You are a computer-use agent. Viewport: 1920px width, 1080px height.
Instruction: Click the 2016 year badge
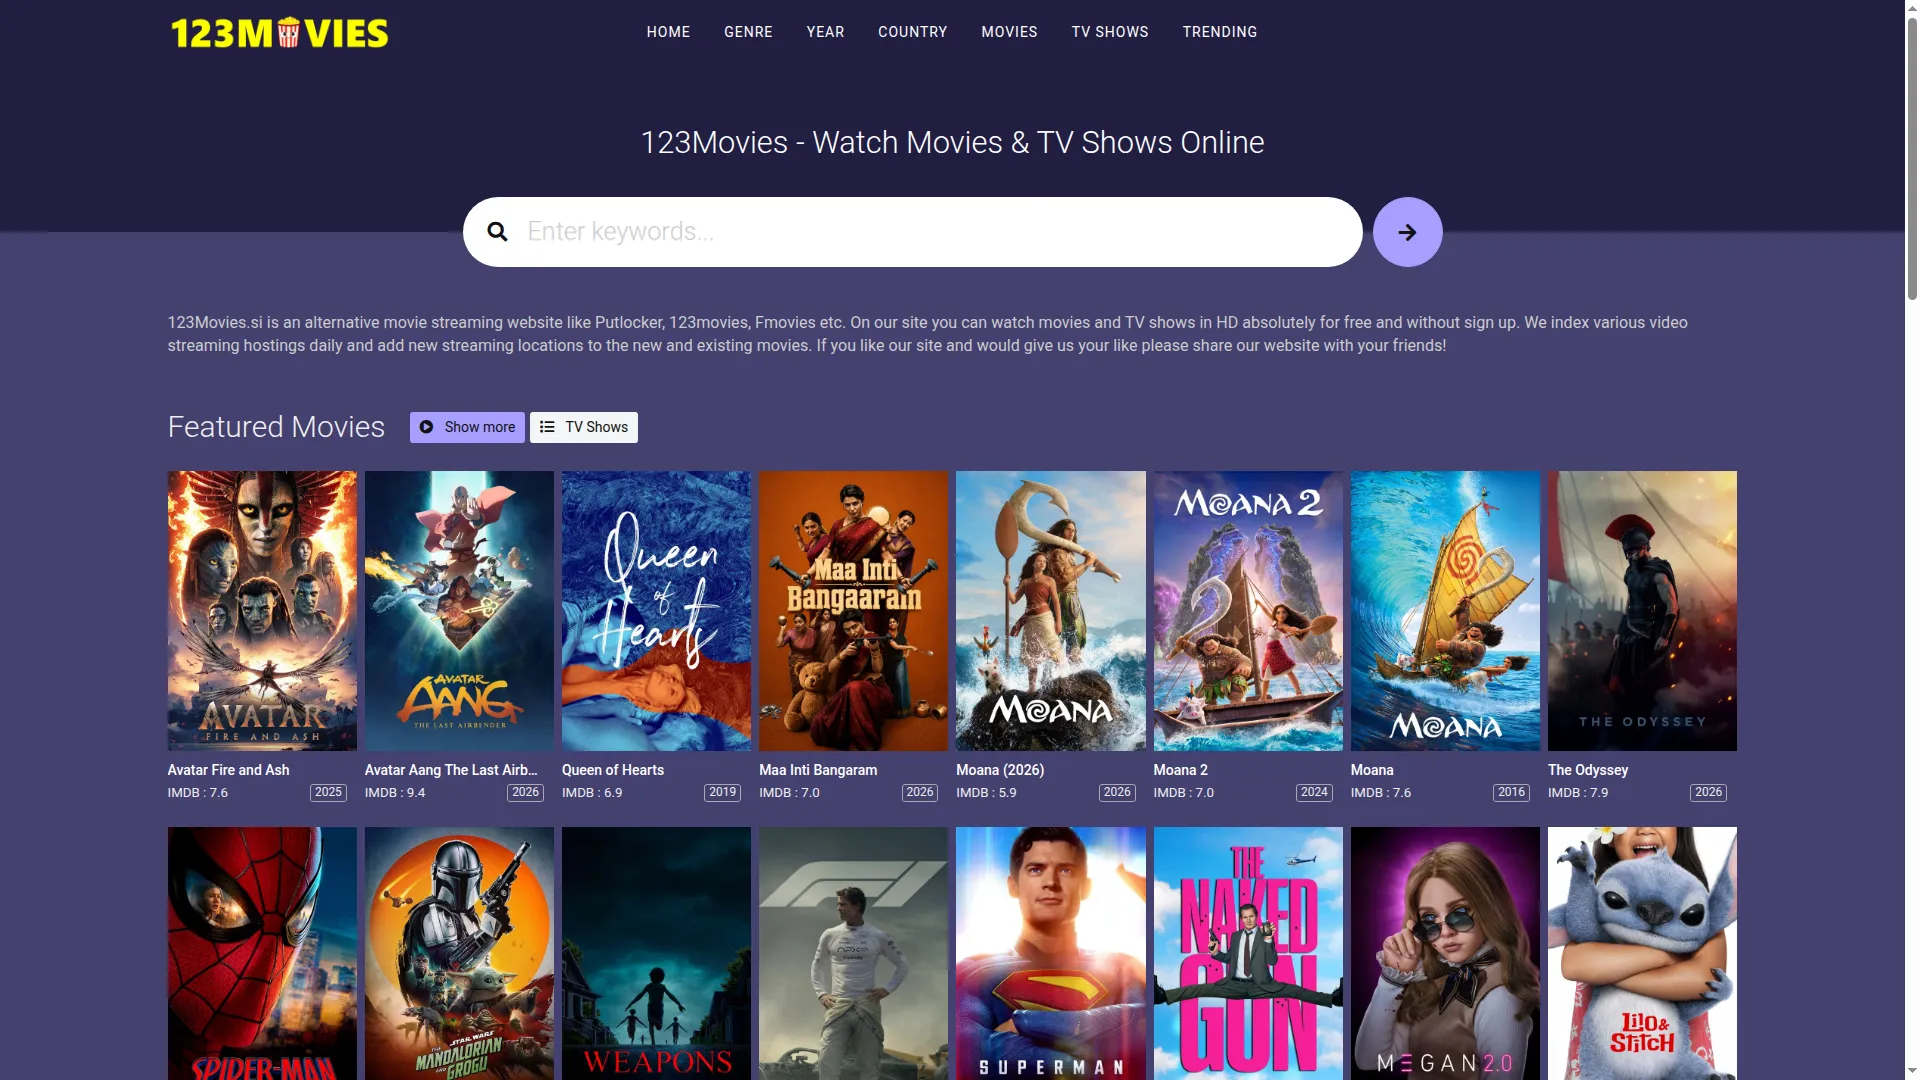(1511, 792)
